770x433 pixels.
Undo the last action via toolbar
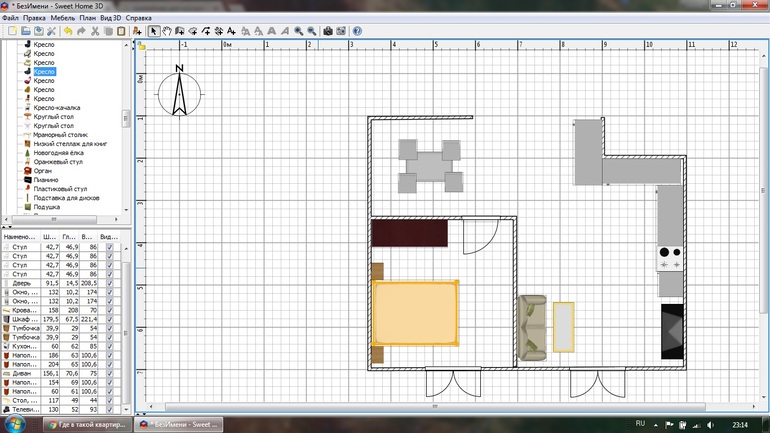coord(67,31)
